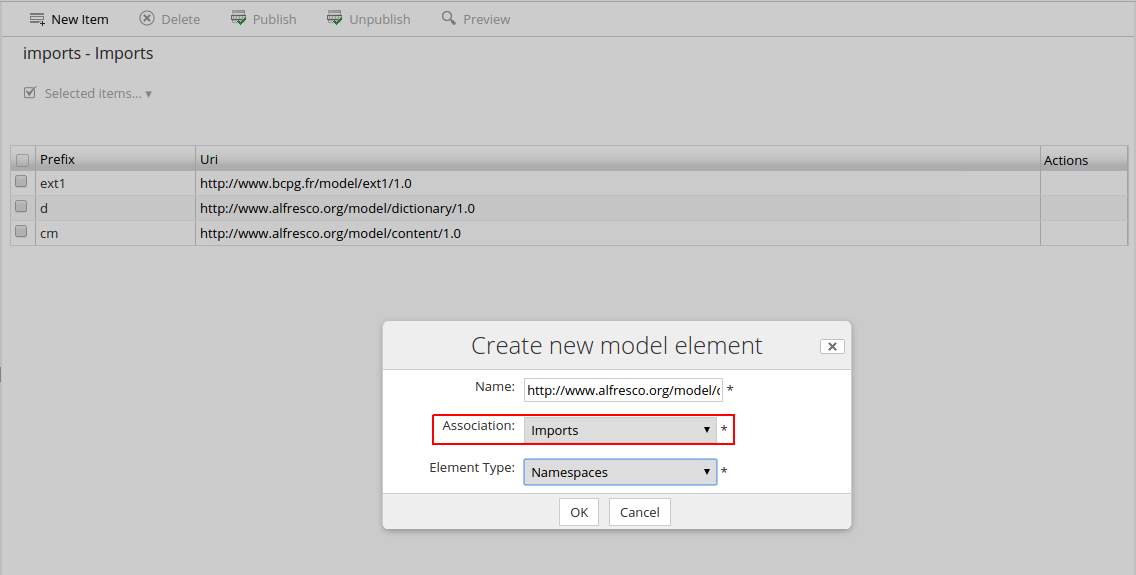The image size is (1136, 575).
Task: Click the New Item icon
Action: [37, 19]
